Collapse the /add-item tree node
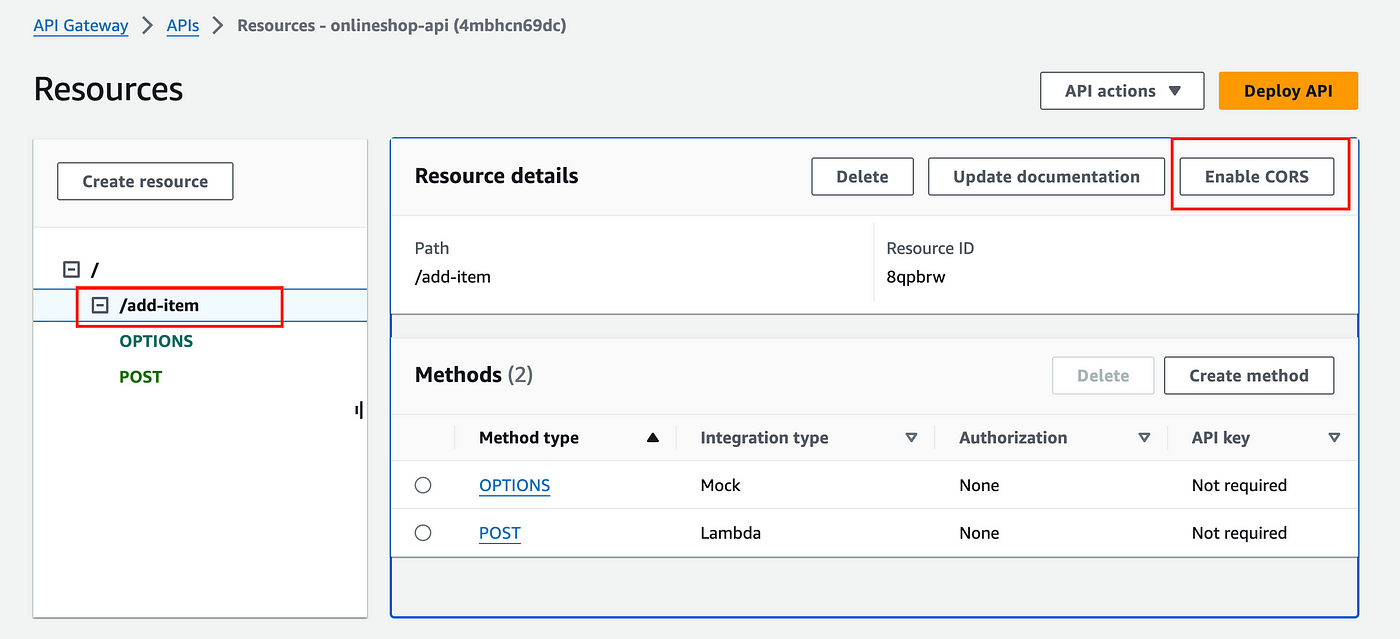Image resolution: width=1400 pixels, height=639 pixels. [x=100, y=306]
